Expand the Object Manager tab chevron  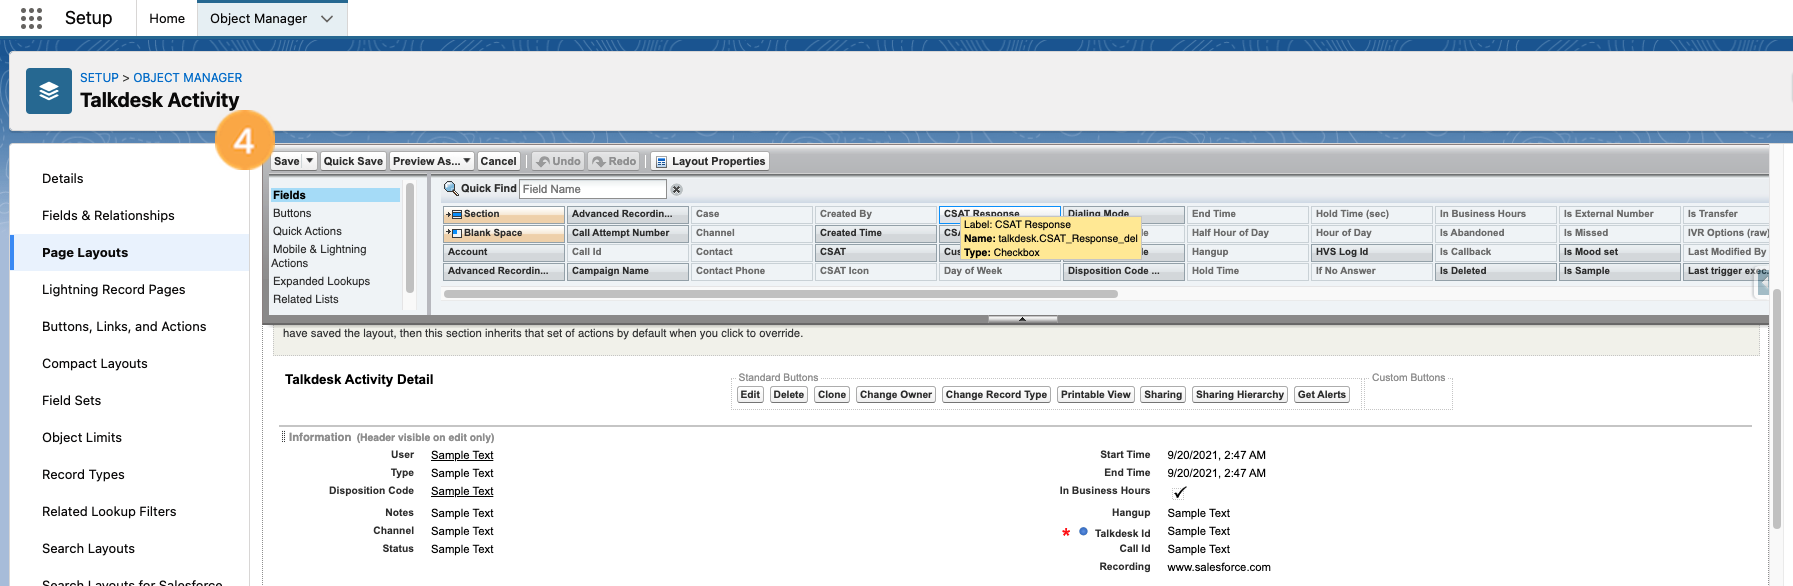click(327, 19)
